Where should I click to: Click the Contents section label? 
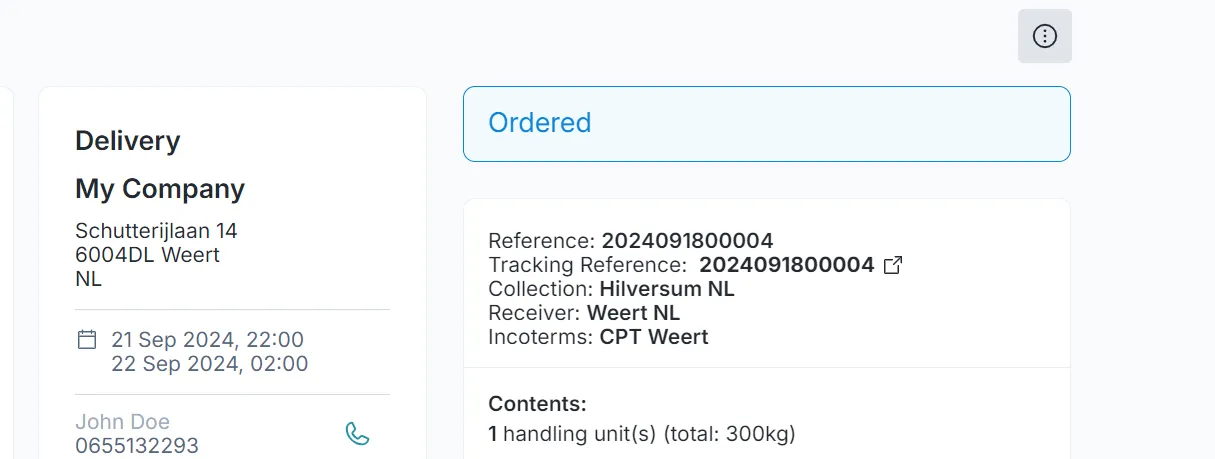point(537,404)
